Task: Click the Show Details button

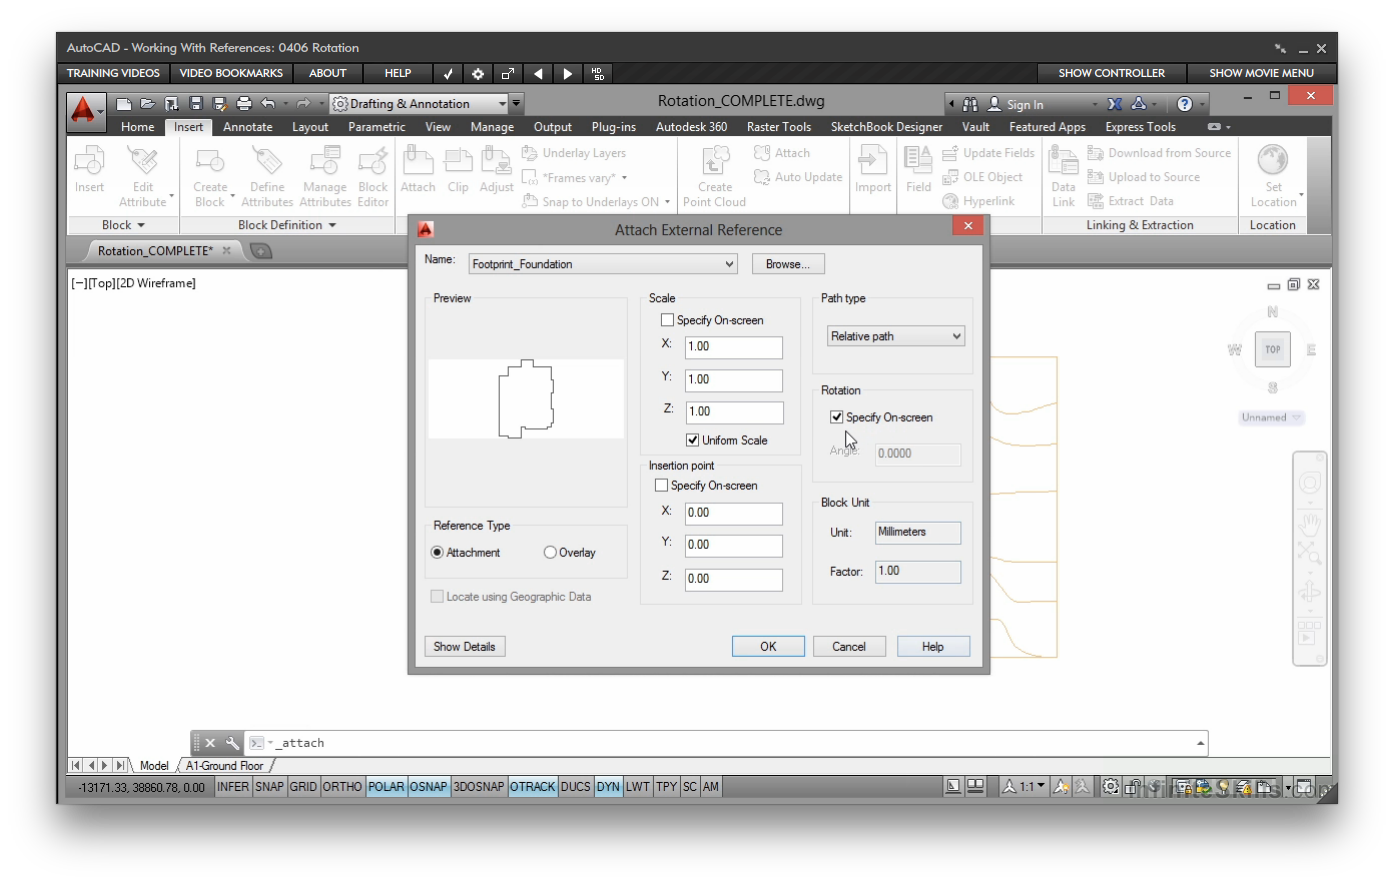Action: coord(465,646)
